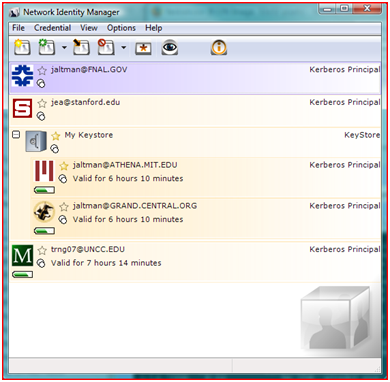Toggle the star next to jaltman@FNAL.GOV
Viewport: 390px width, 382px height.
point(42,70)
